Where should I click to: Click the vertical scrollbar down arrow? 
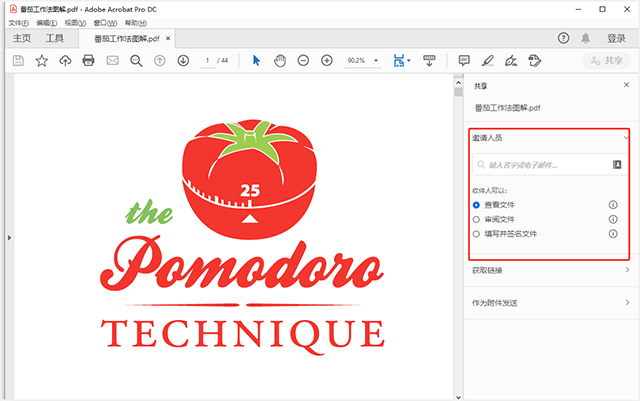(x=458, y=397)
